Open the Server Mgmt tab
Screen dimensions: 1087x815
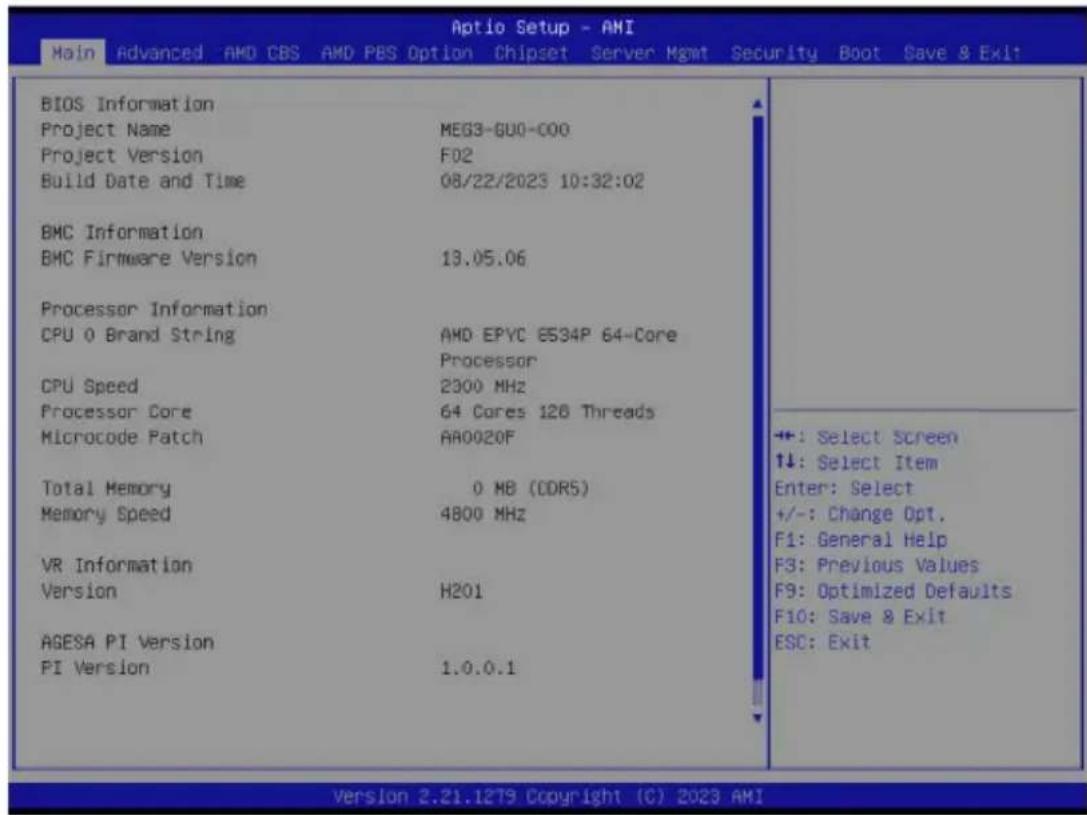point(650,53)
